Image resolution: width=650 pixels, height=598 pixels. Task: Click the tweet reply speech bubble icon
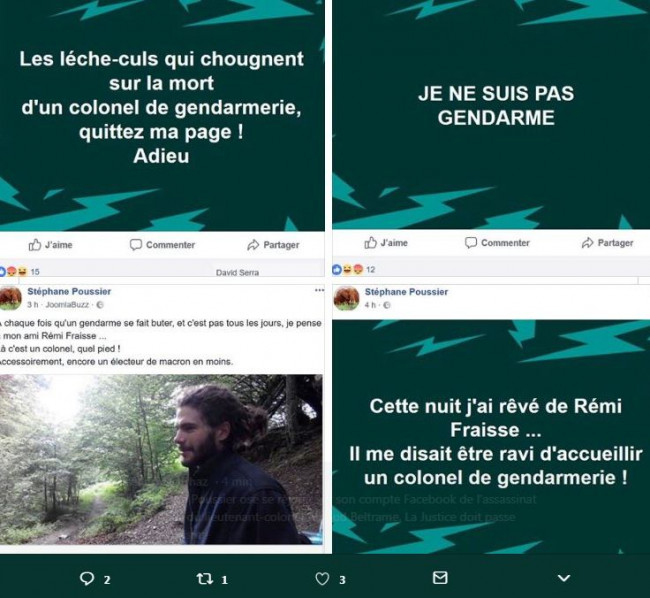point(87,578)
